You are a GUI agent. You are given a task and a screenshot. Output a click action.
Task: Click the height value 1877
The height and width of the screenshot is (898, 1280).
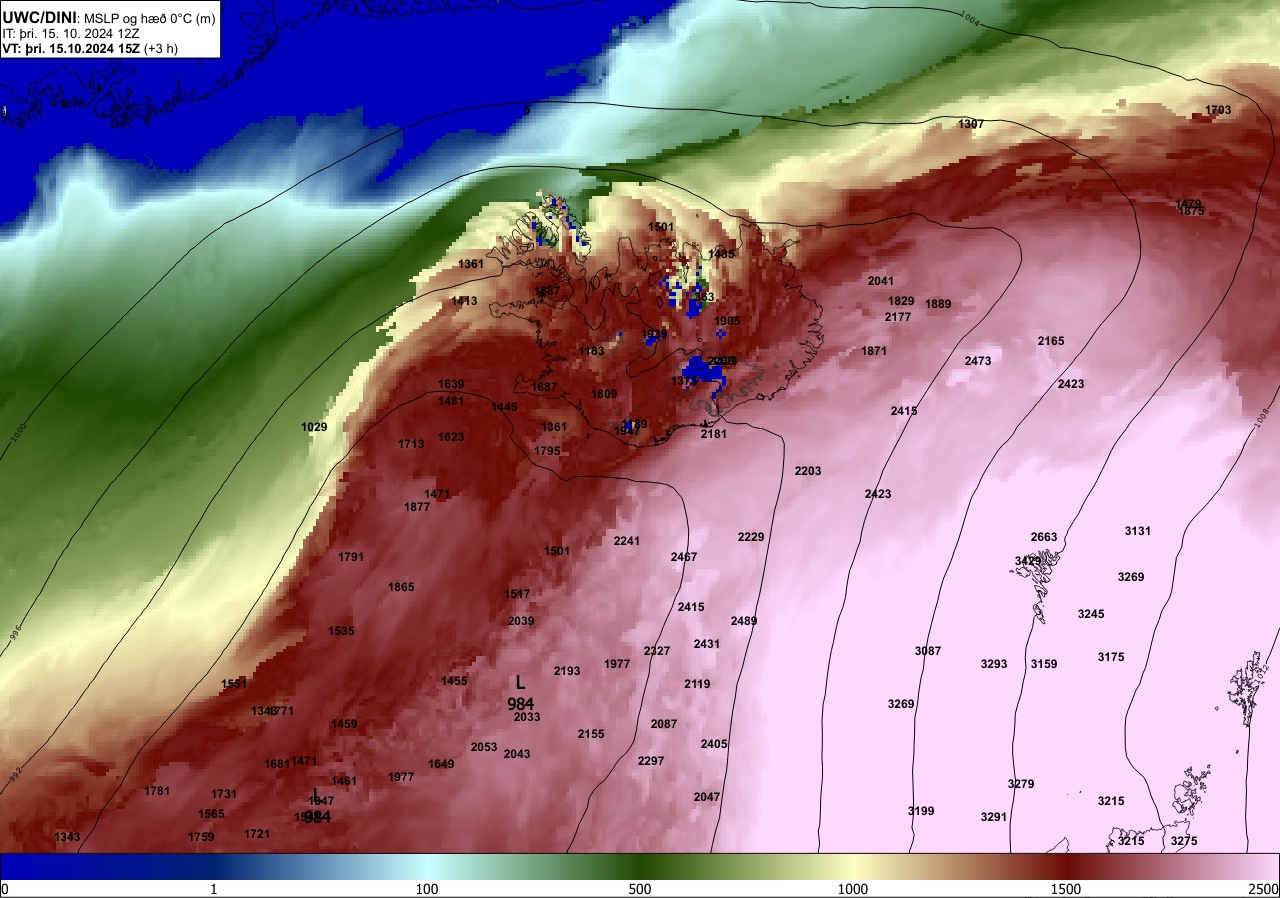pos(417,507)
